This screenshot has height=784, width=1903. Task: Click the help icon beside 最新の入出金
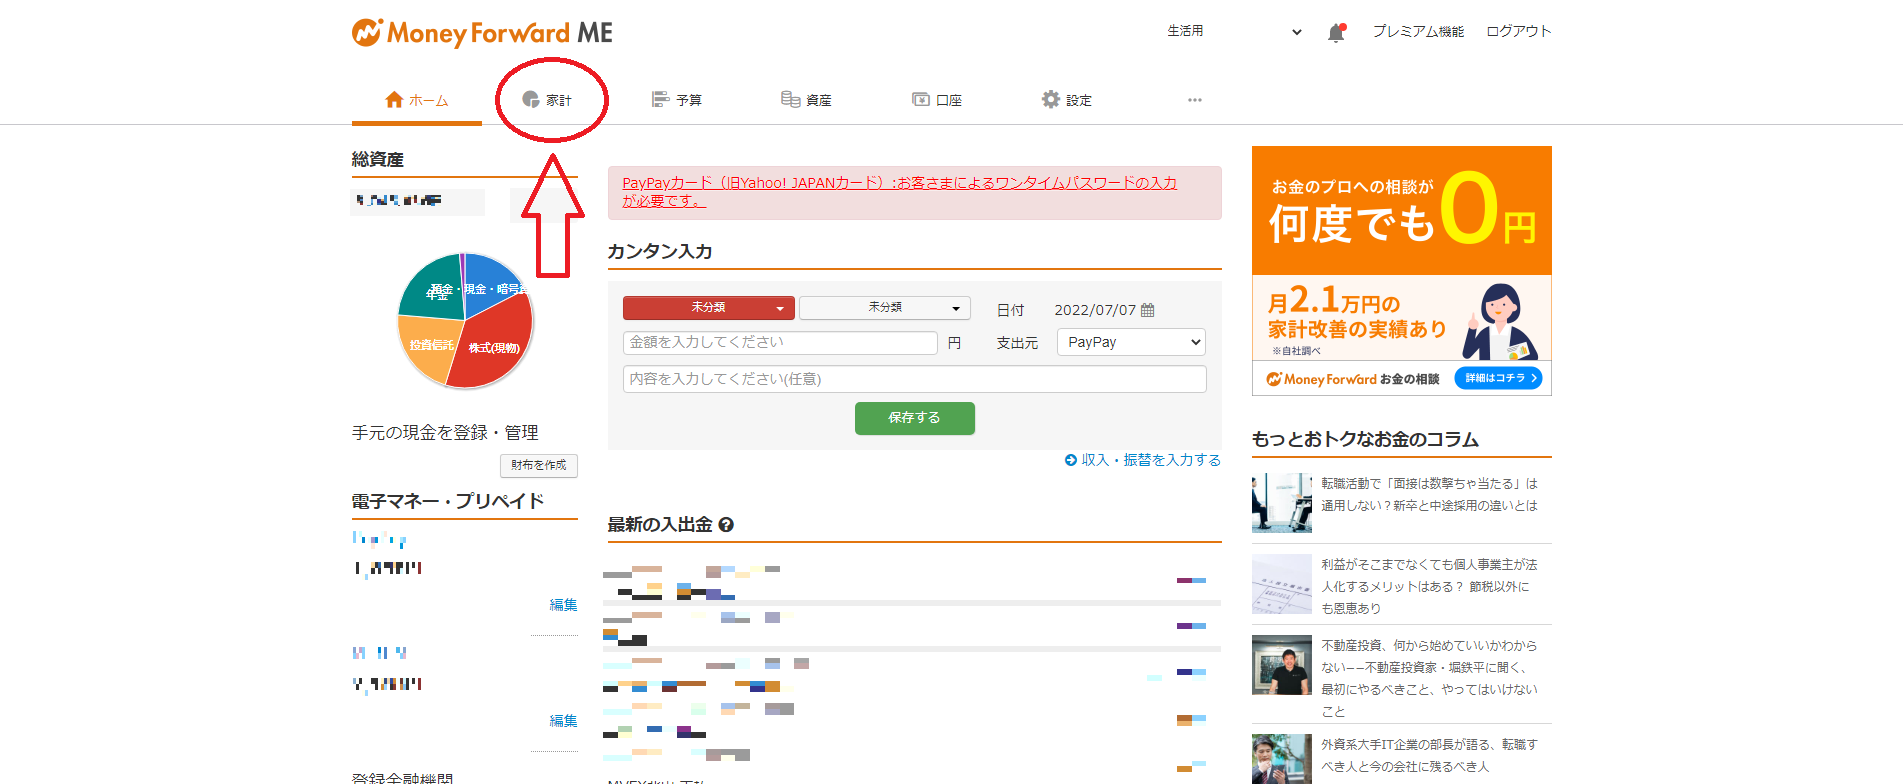click(726, 525)
